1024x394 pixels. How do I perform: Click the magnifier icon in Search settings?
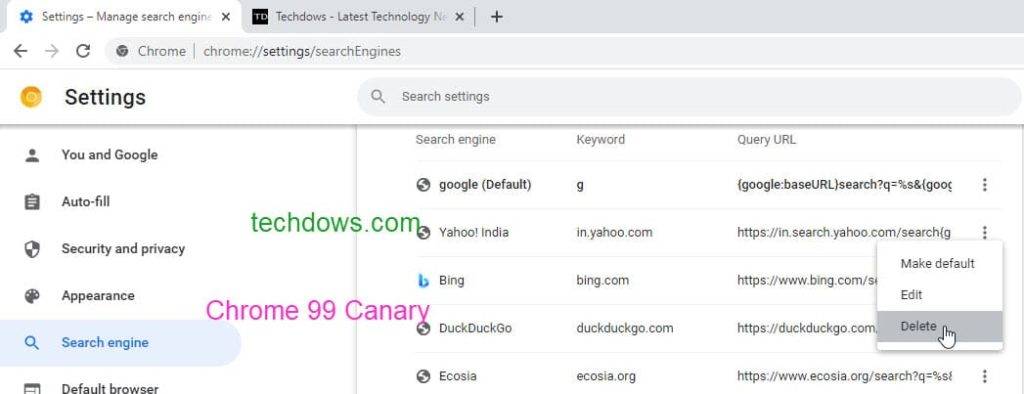pos(377,97)
